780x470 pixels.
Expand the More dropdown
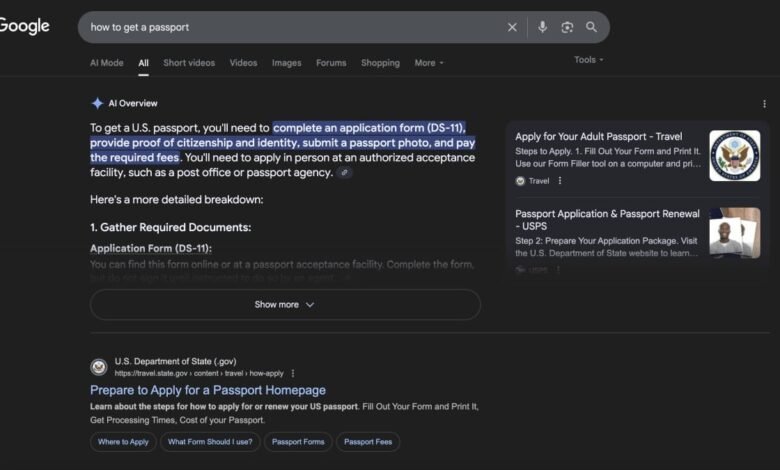429,63
